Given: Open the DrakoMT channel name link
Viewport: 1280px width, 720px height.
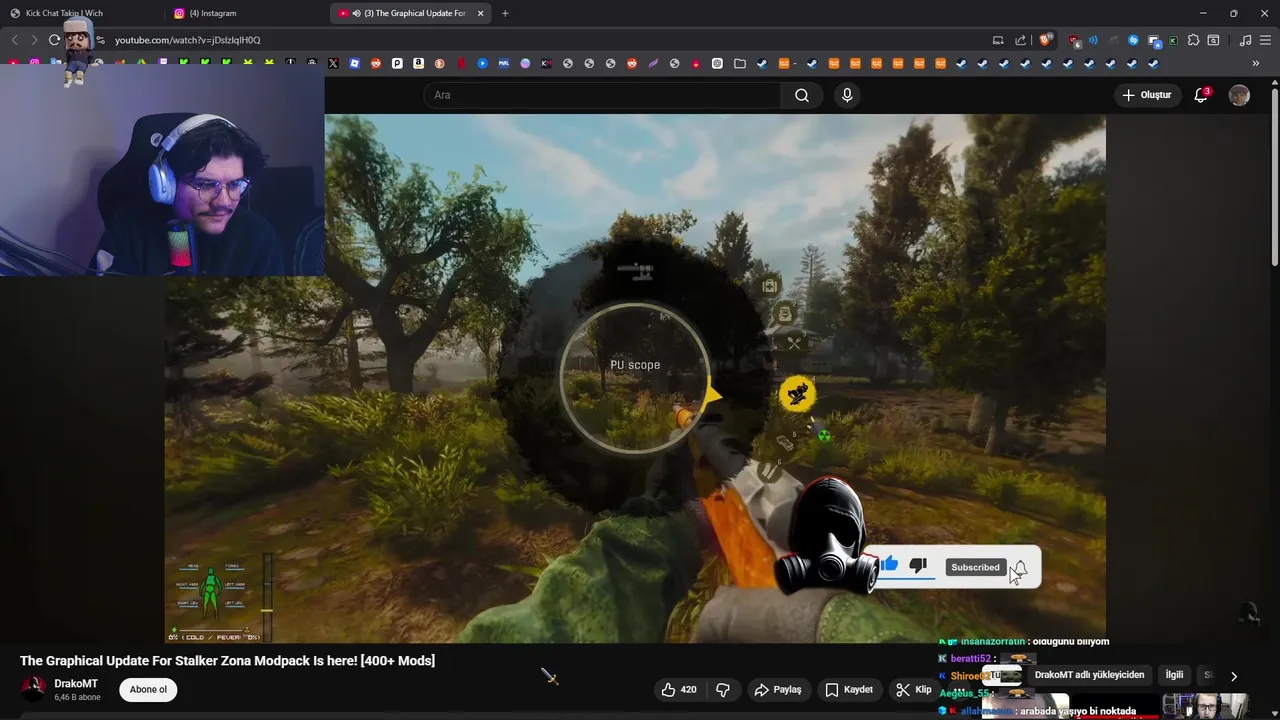Looking at the screenshot, I should [76, 684].
